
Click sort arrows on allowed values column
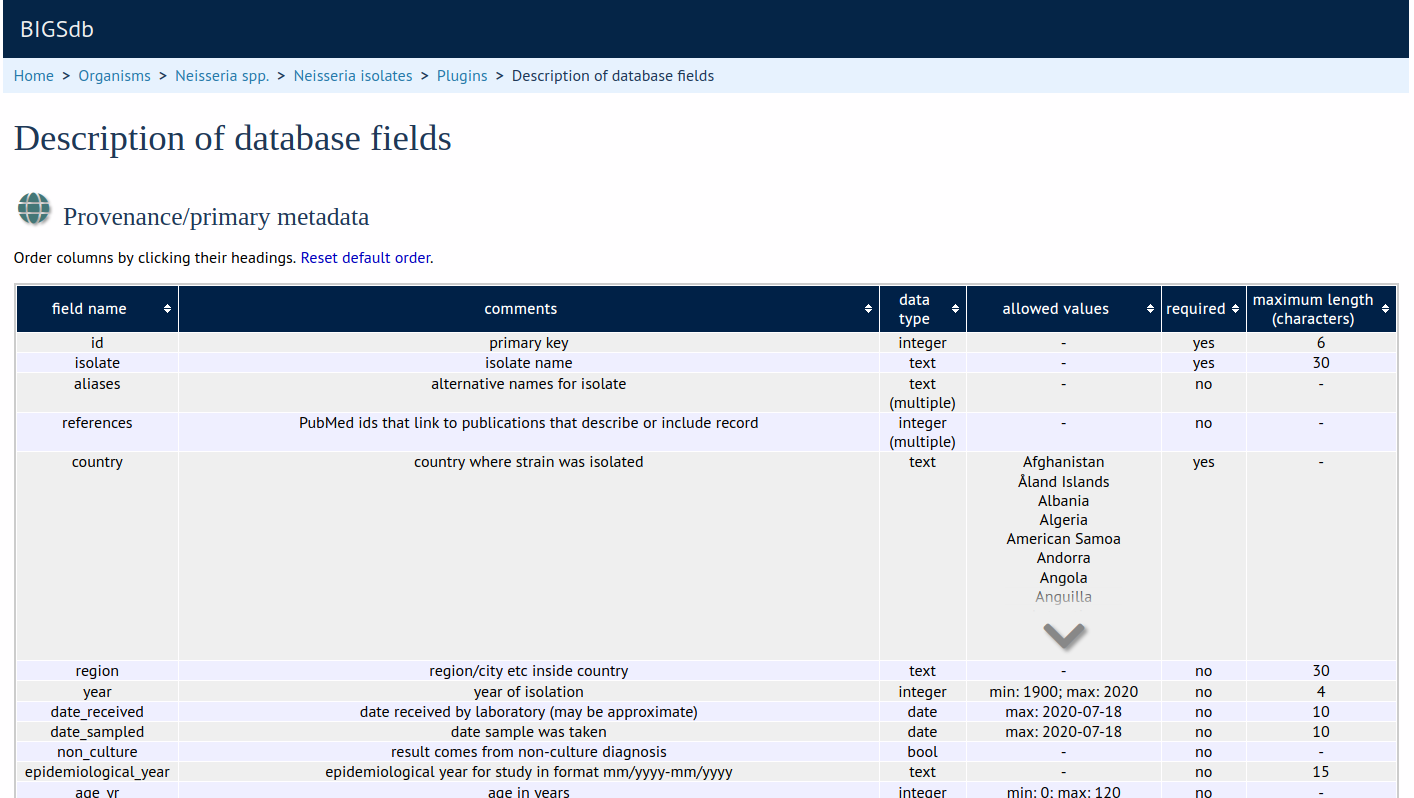tap(1150, 310)
